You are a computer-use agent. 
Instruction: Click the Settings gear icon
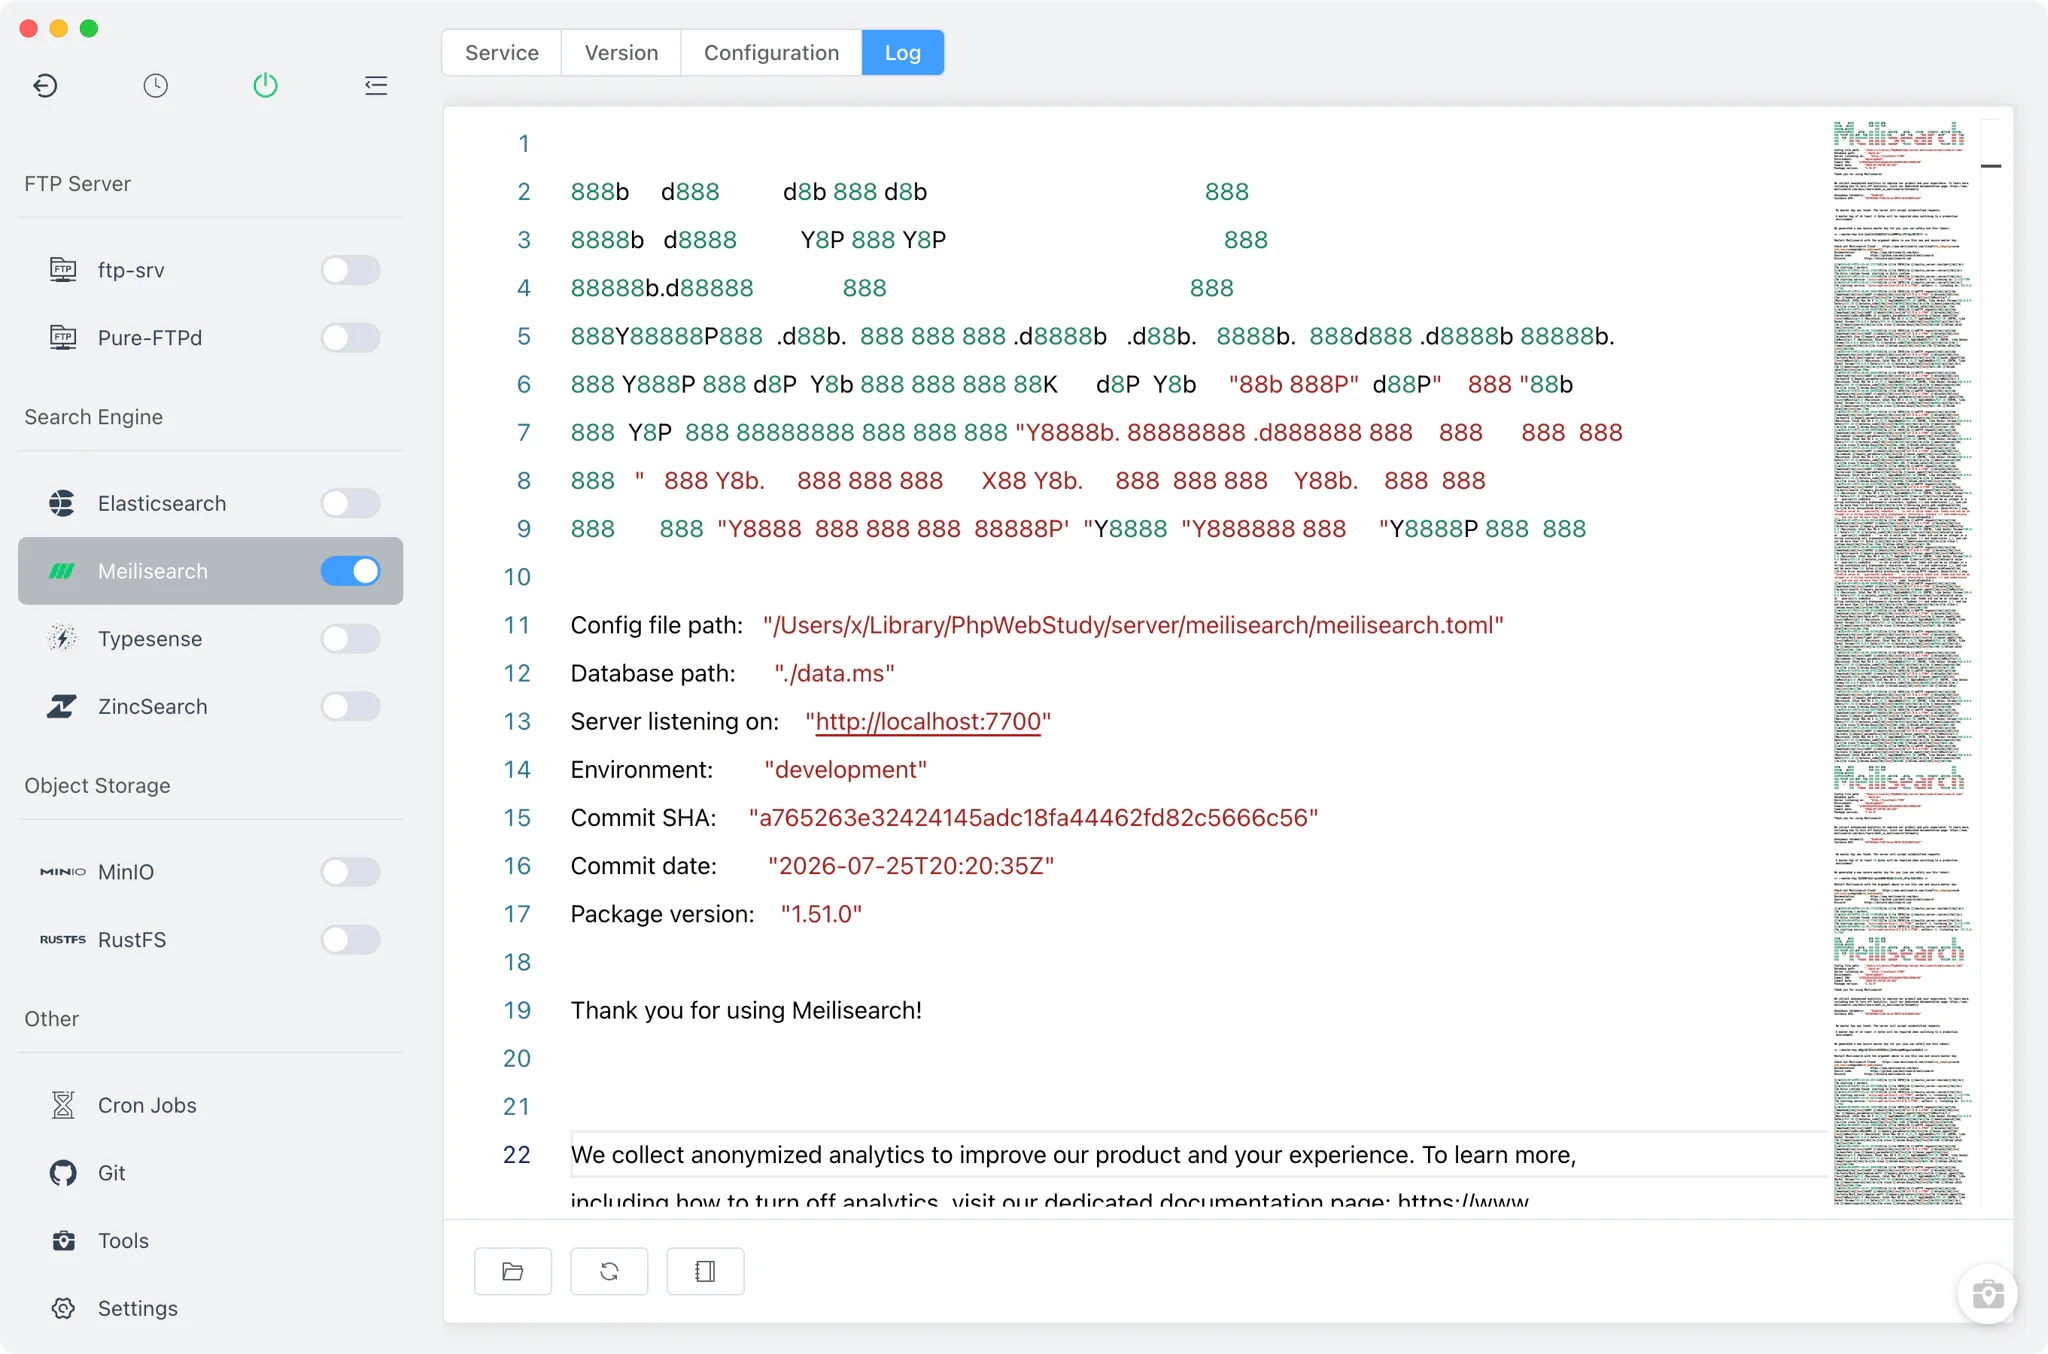(x=63, y=1308)
